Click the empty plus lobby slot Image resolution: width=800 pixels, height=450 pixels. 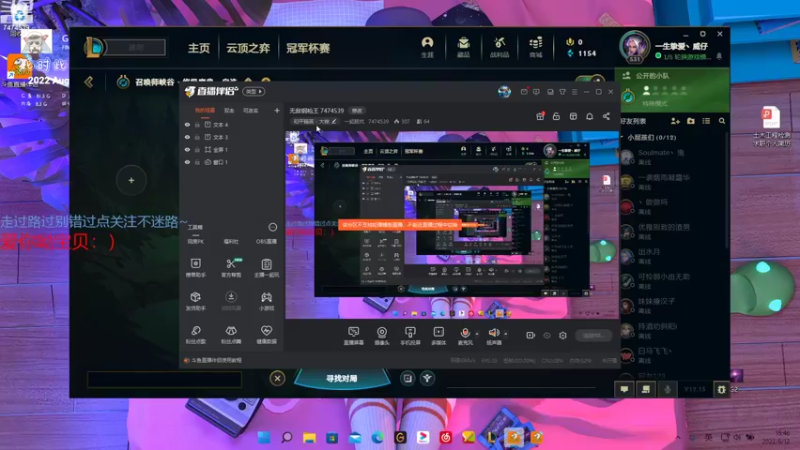tap(131, 180)
